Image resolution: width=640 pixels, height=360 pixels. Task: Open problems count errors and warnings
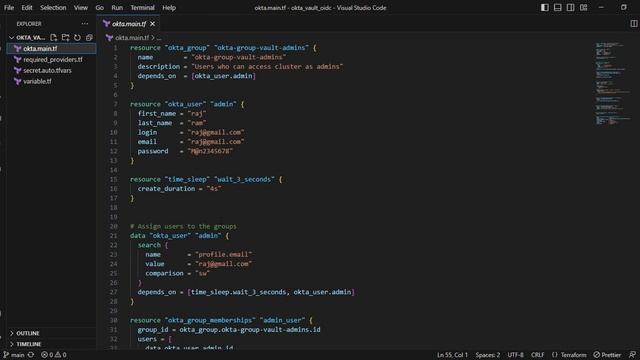click(53, 355)
